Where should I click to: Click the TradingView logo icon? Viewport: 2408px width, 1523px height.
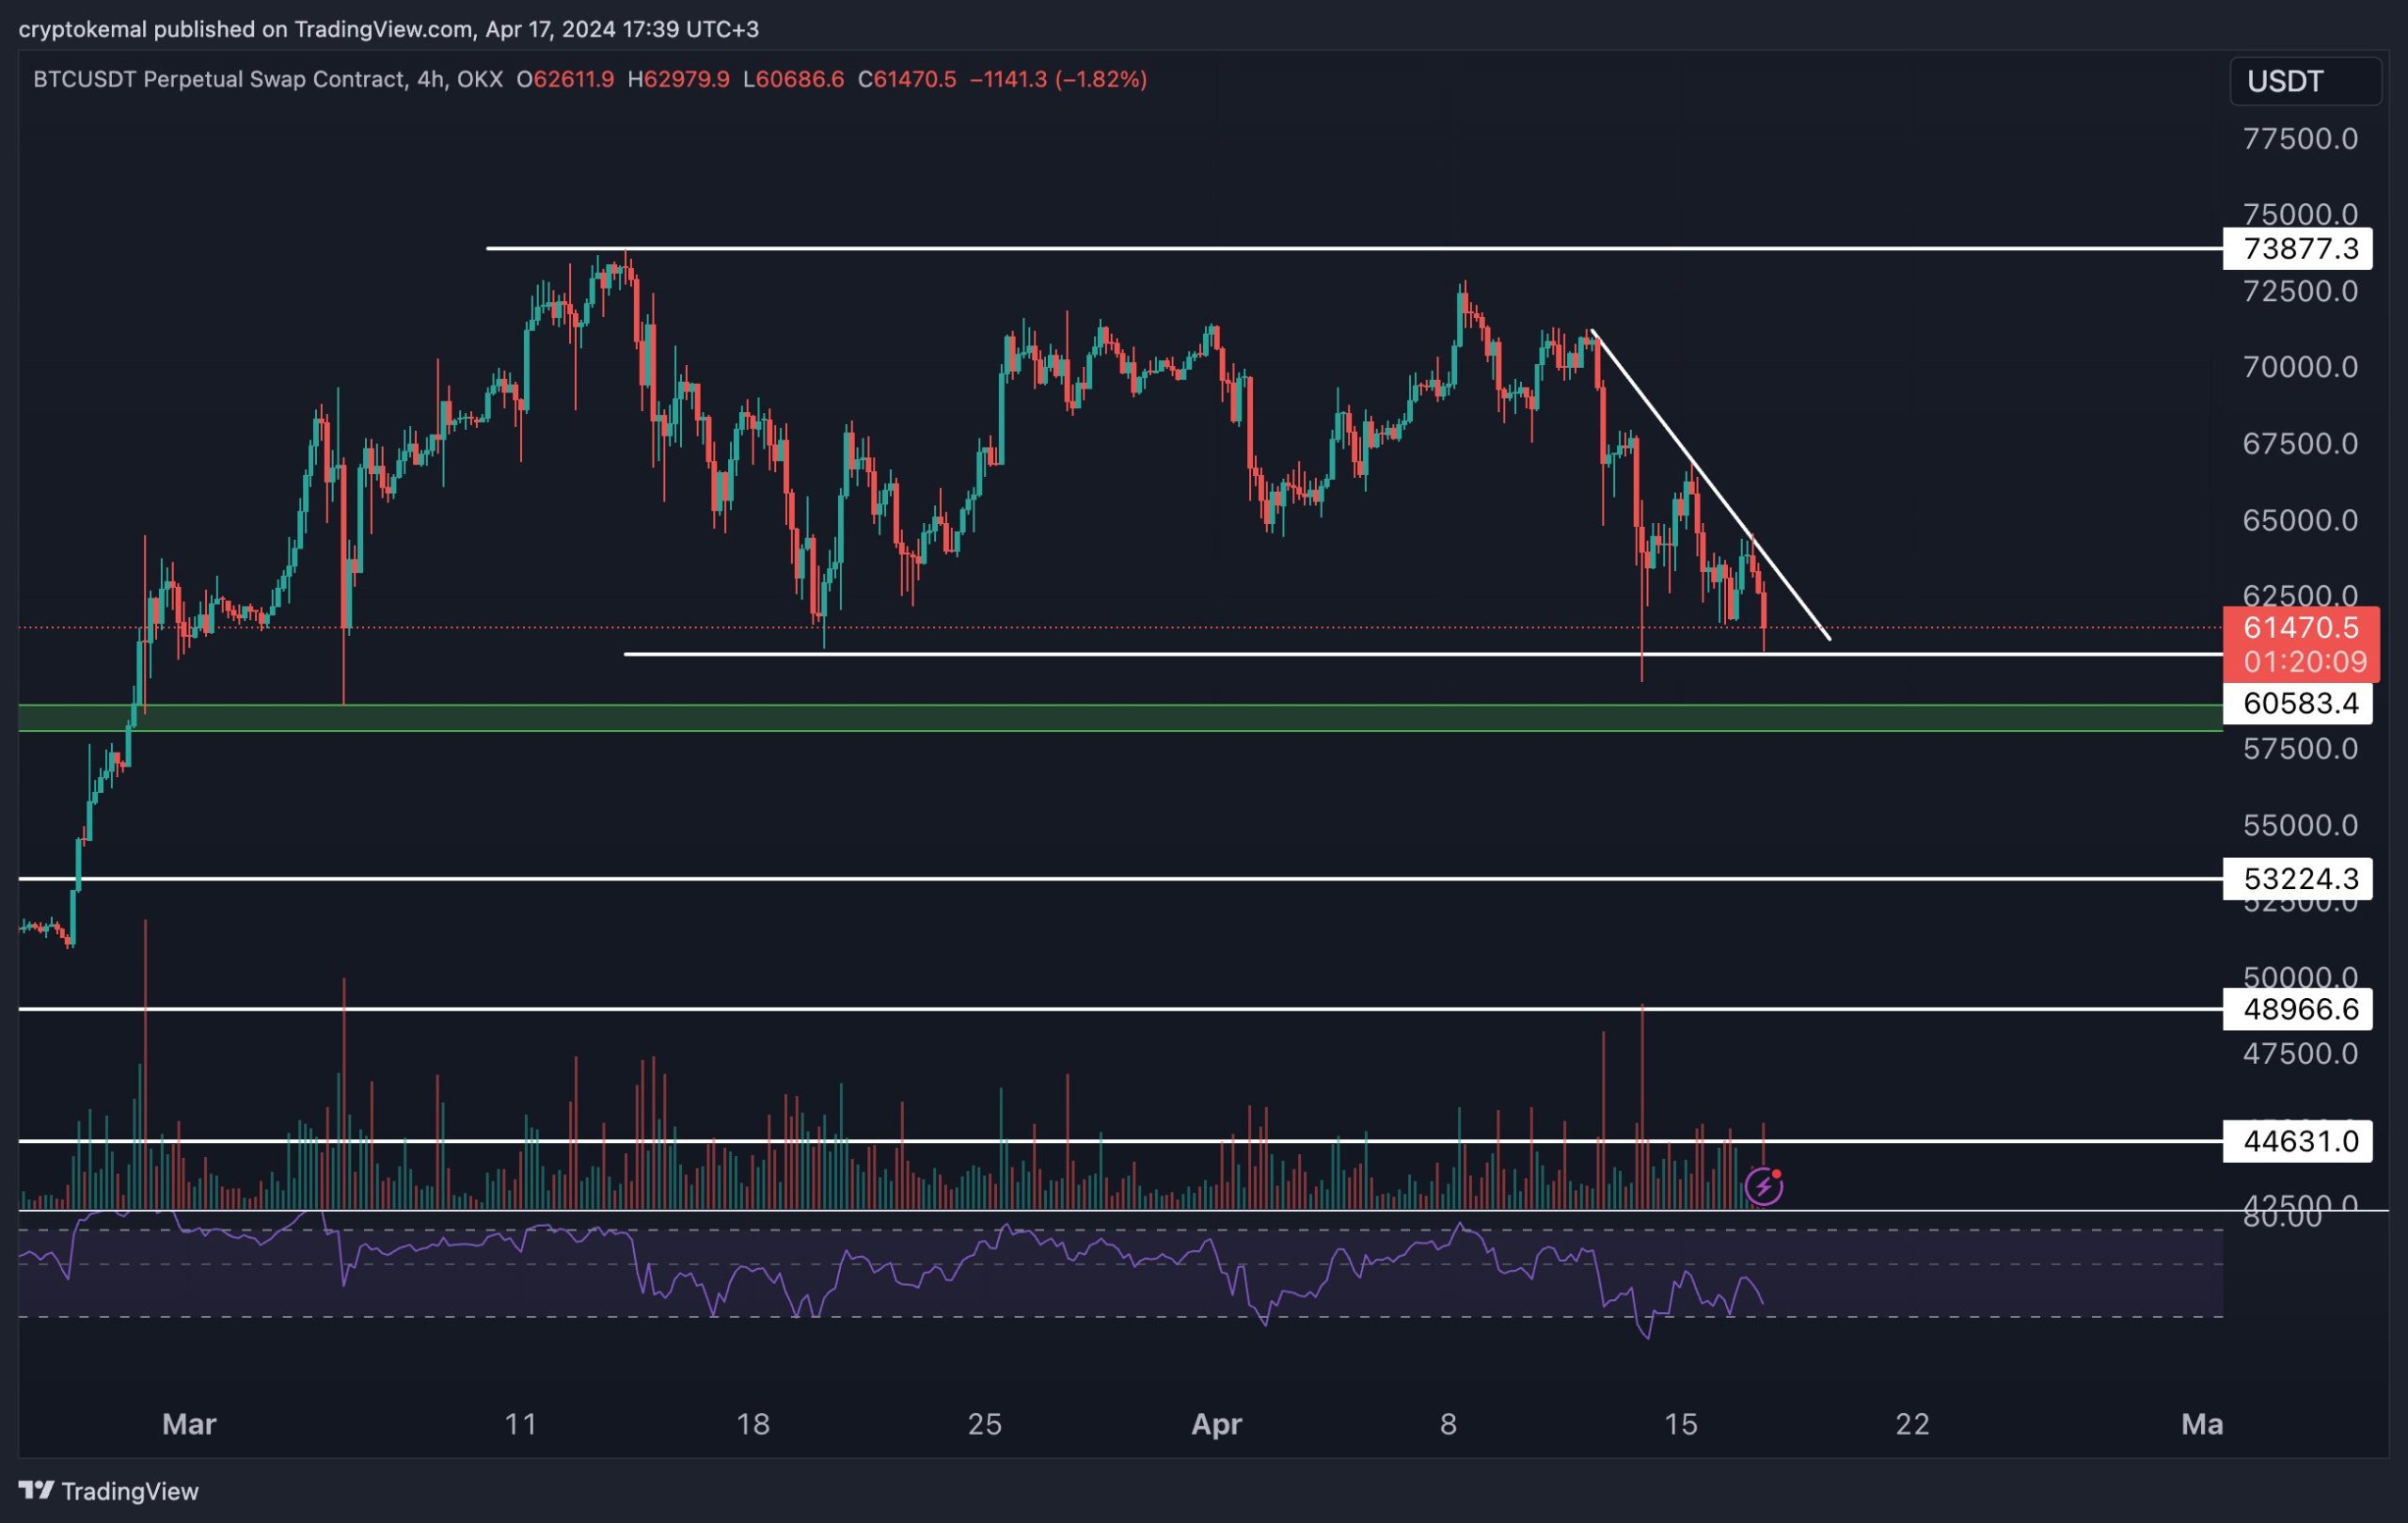[36, 1490]
